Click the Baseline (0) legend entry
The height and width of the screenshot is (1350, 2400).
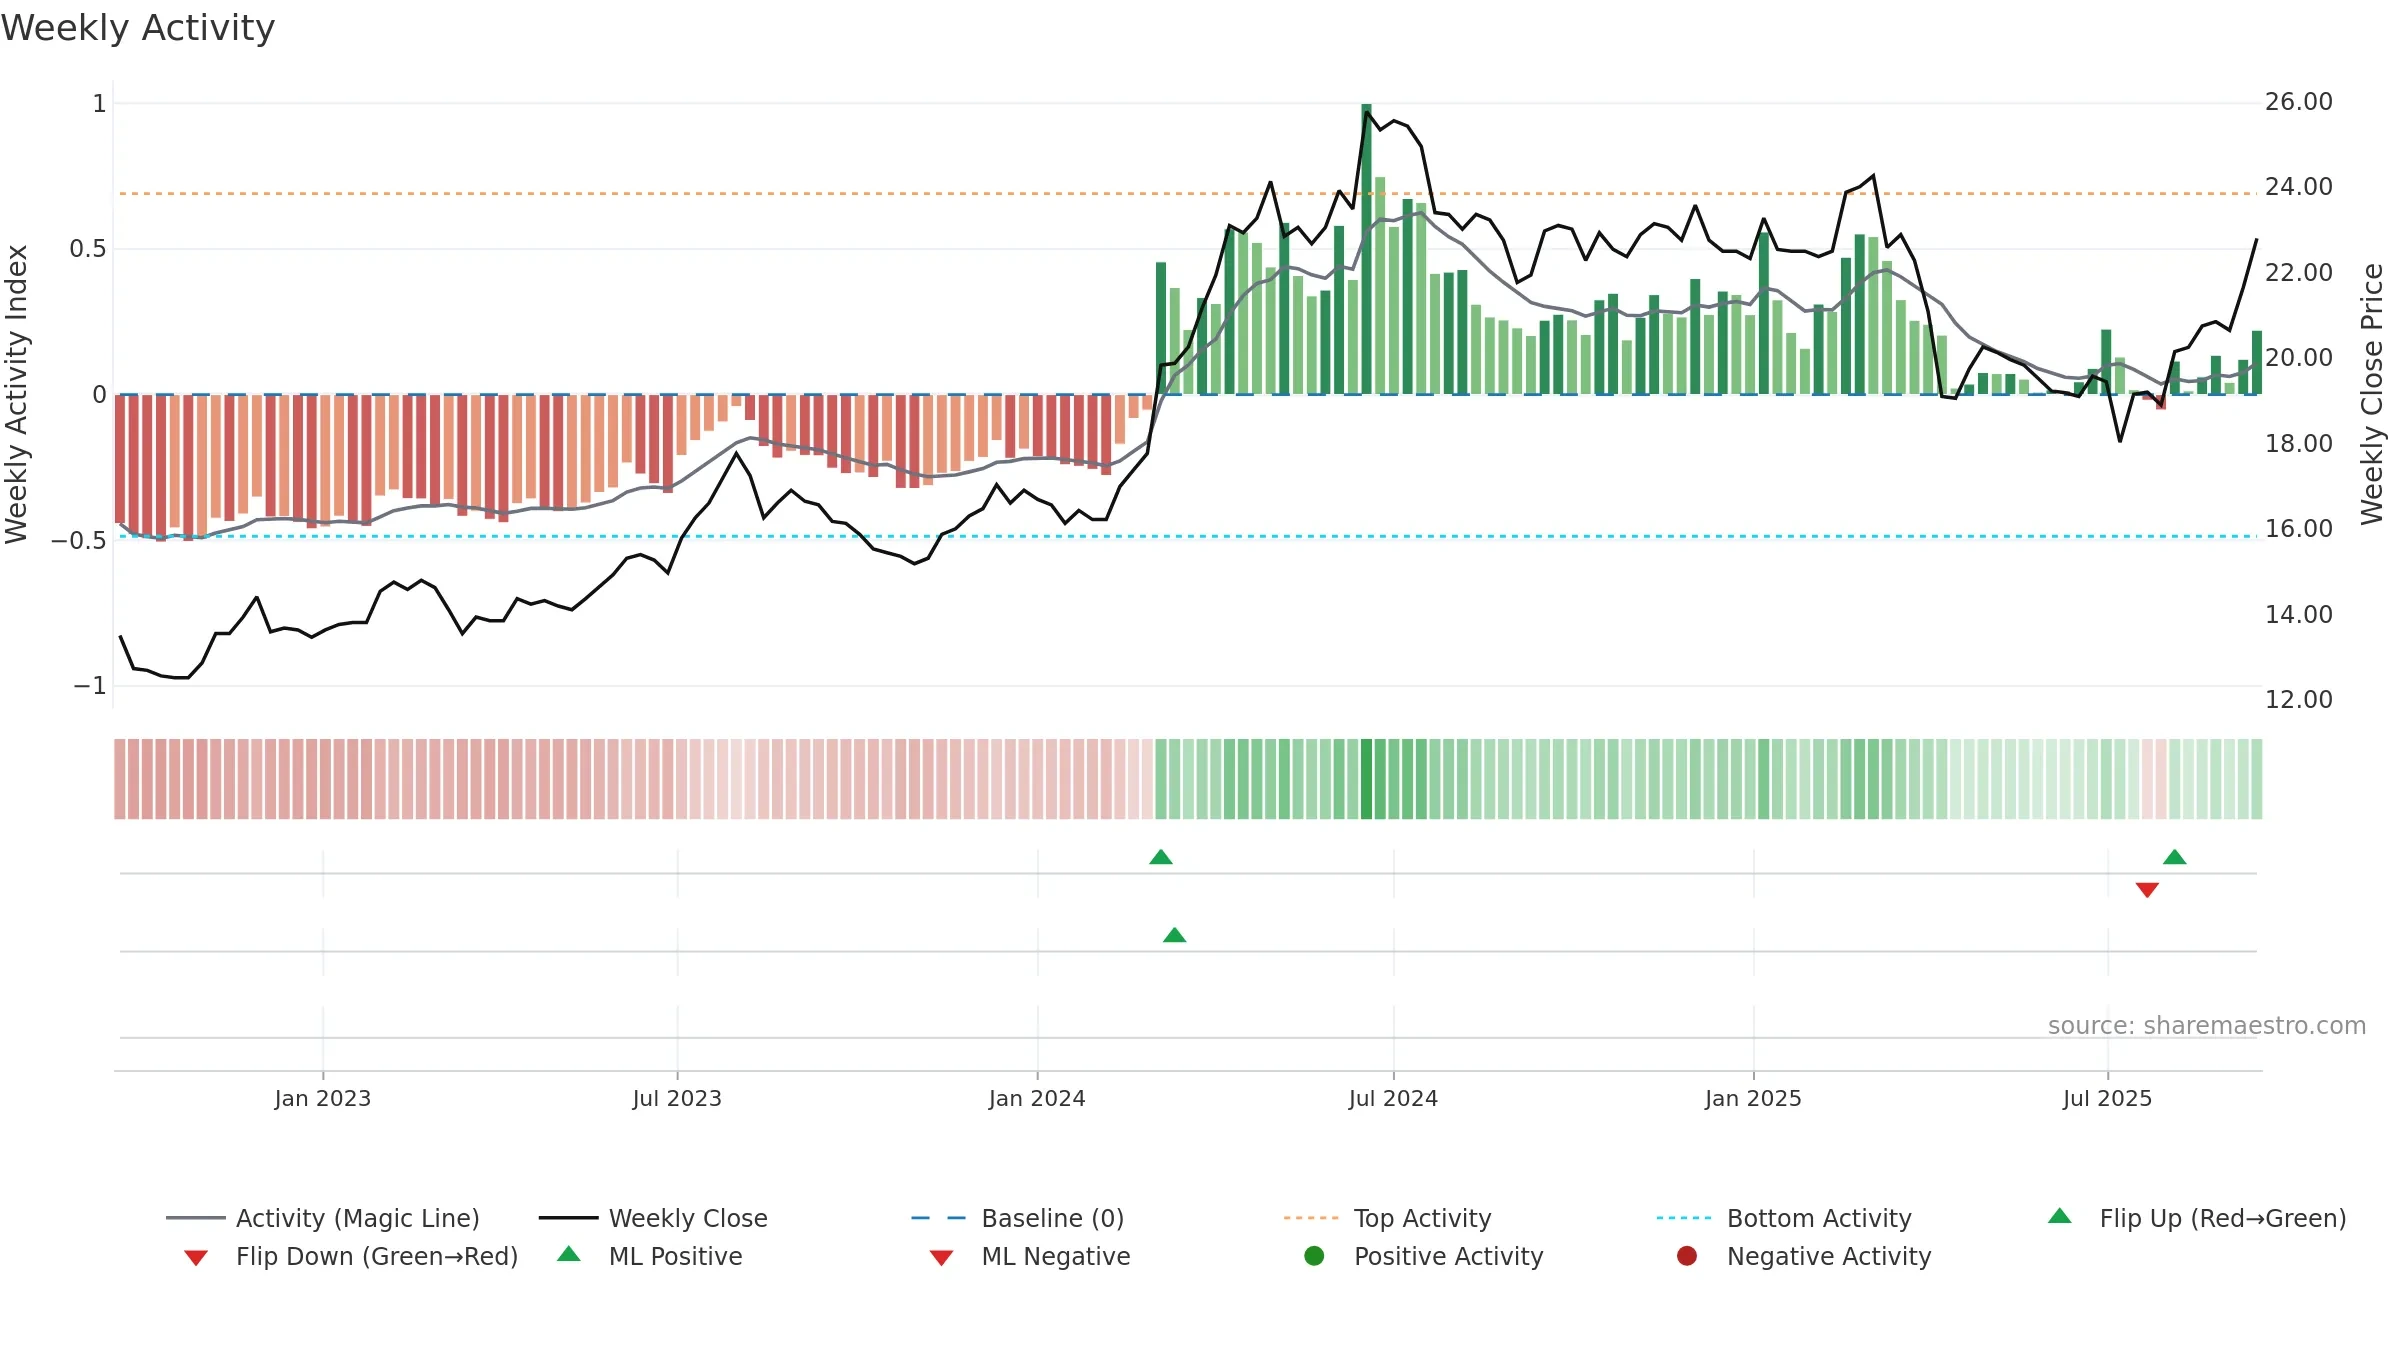click(x=1018, y=1218)
